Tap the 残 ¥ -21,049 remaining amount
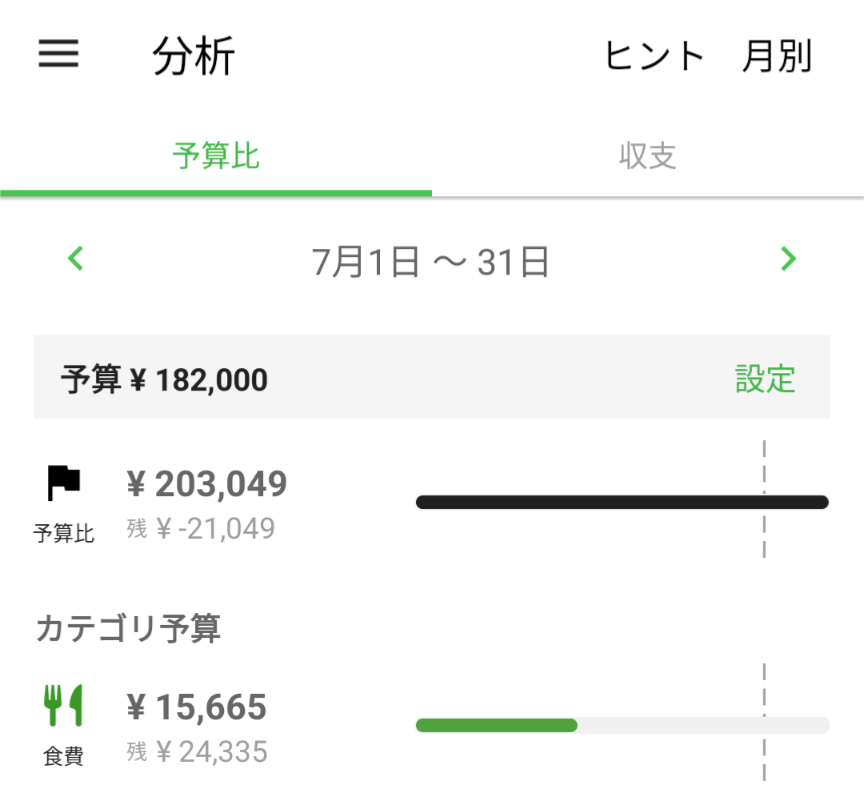 [201, 529]
